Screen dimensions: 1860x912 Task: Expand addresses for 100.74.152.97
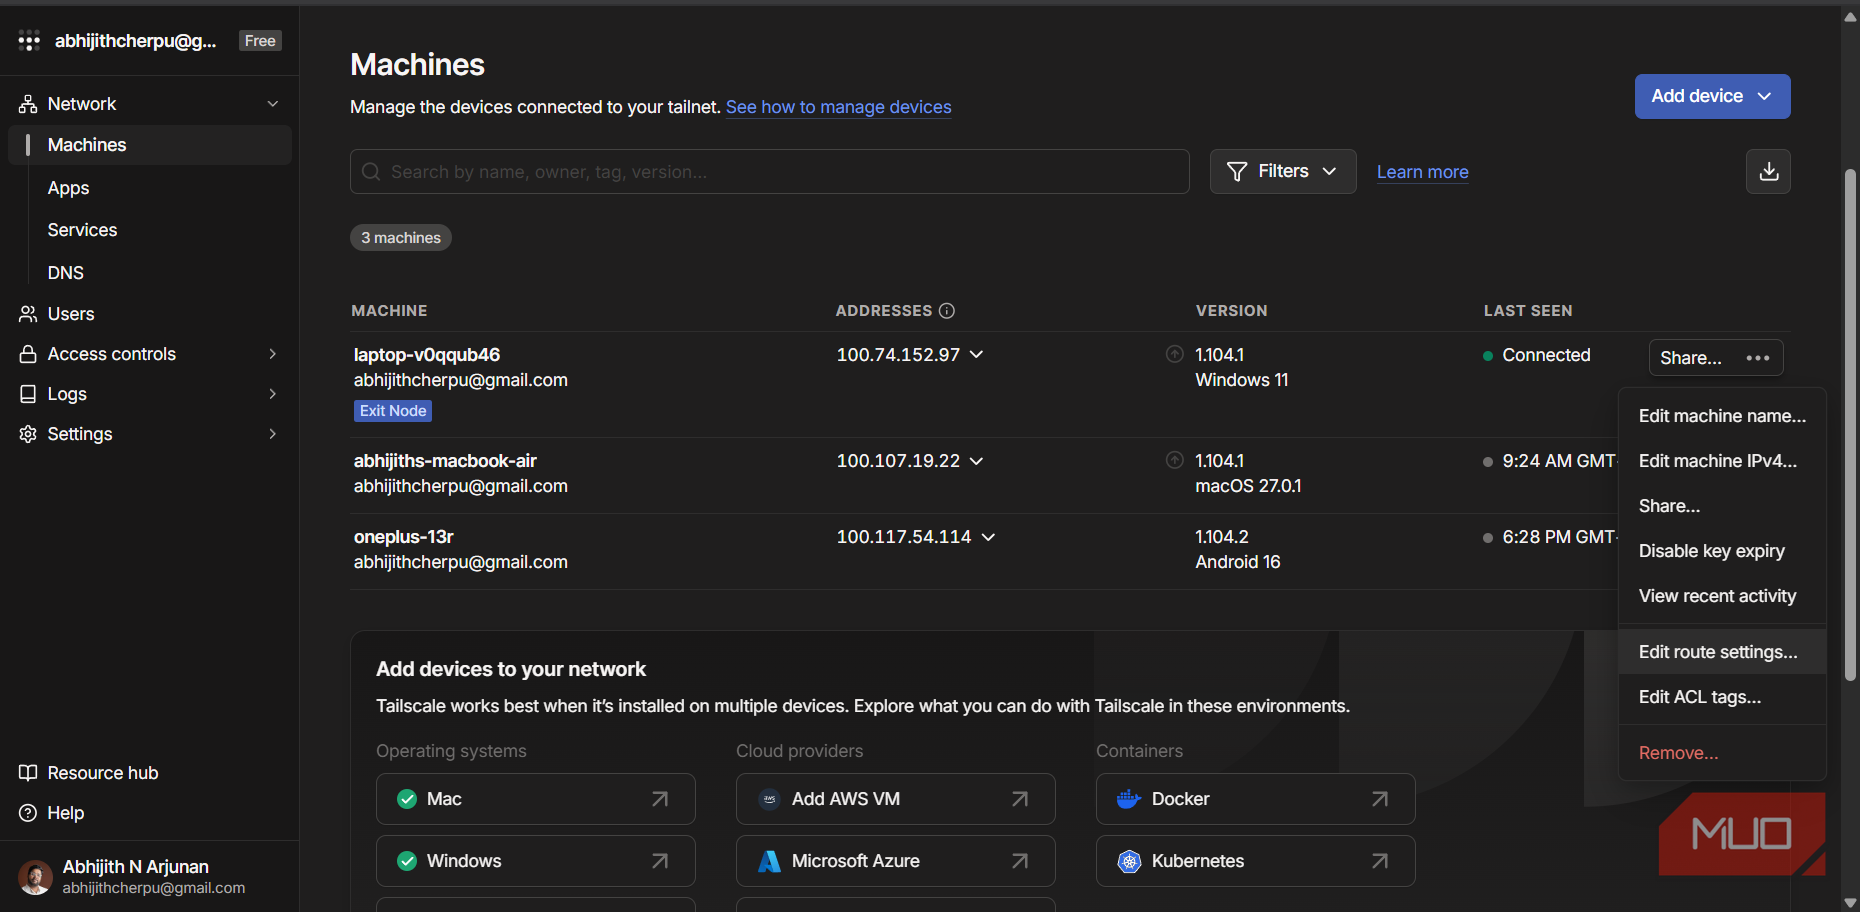(977, 355)
